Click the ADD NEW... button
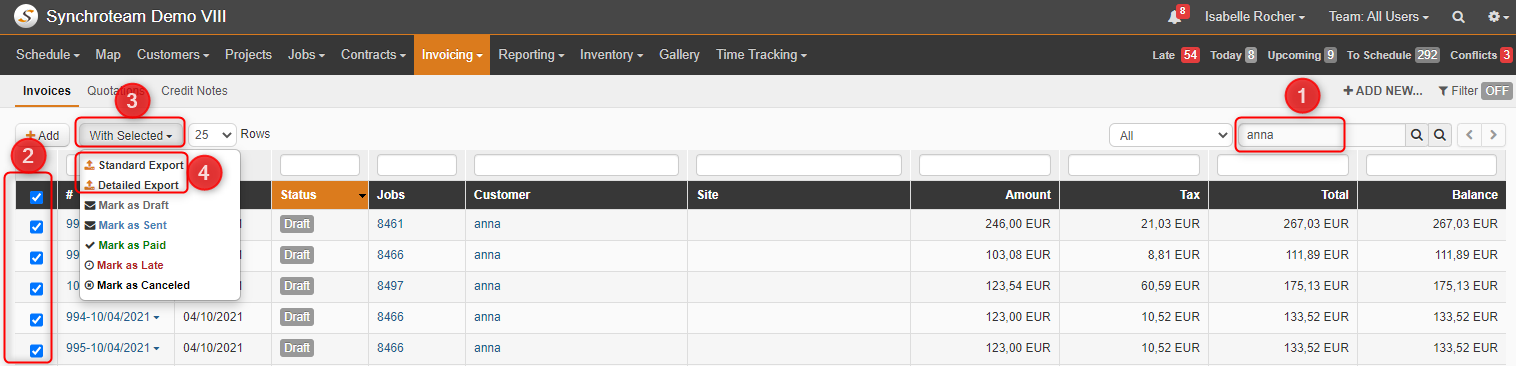 point(1383,91)
